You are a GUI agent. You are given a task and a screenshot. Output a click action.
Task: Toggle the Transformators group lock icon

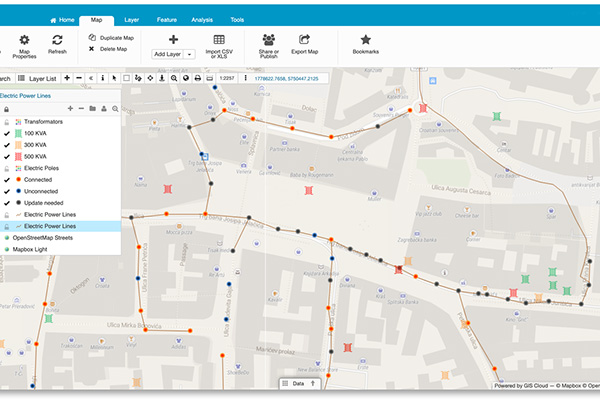[7, 122]
